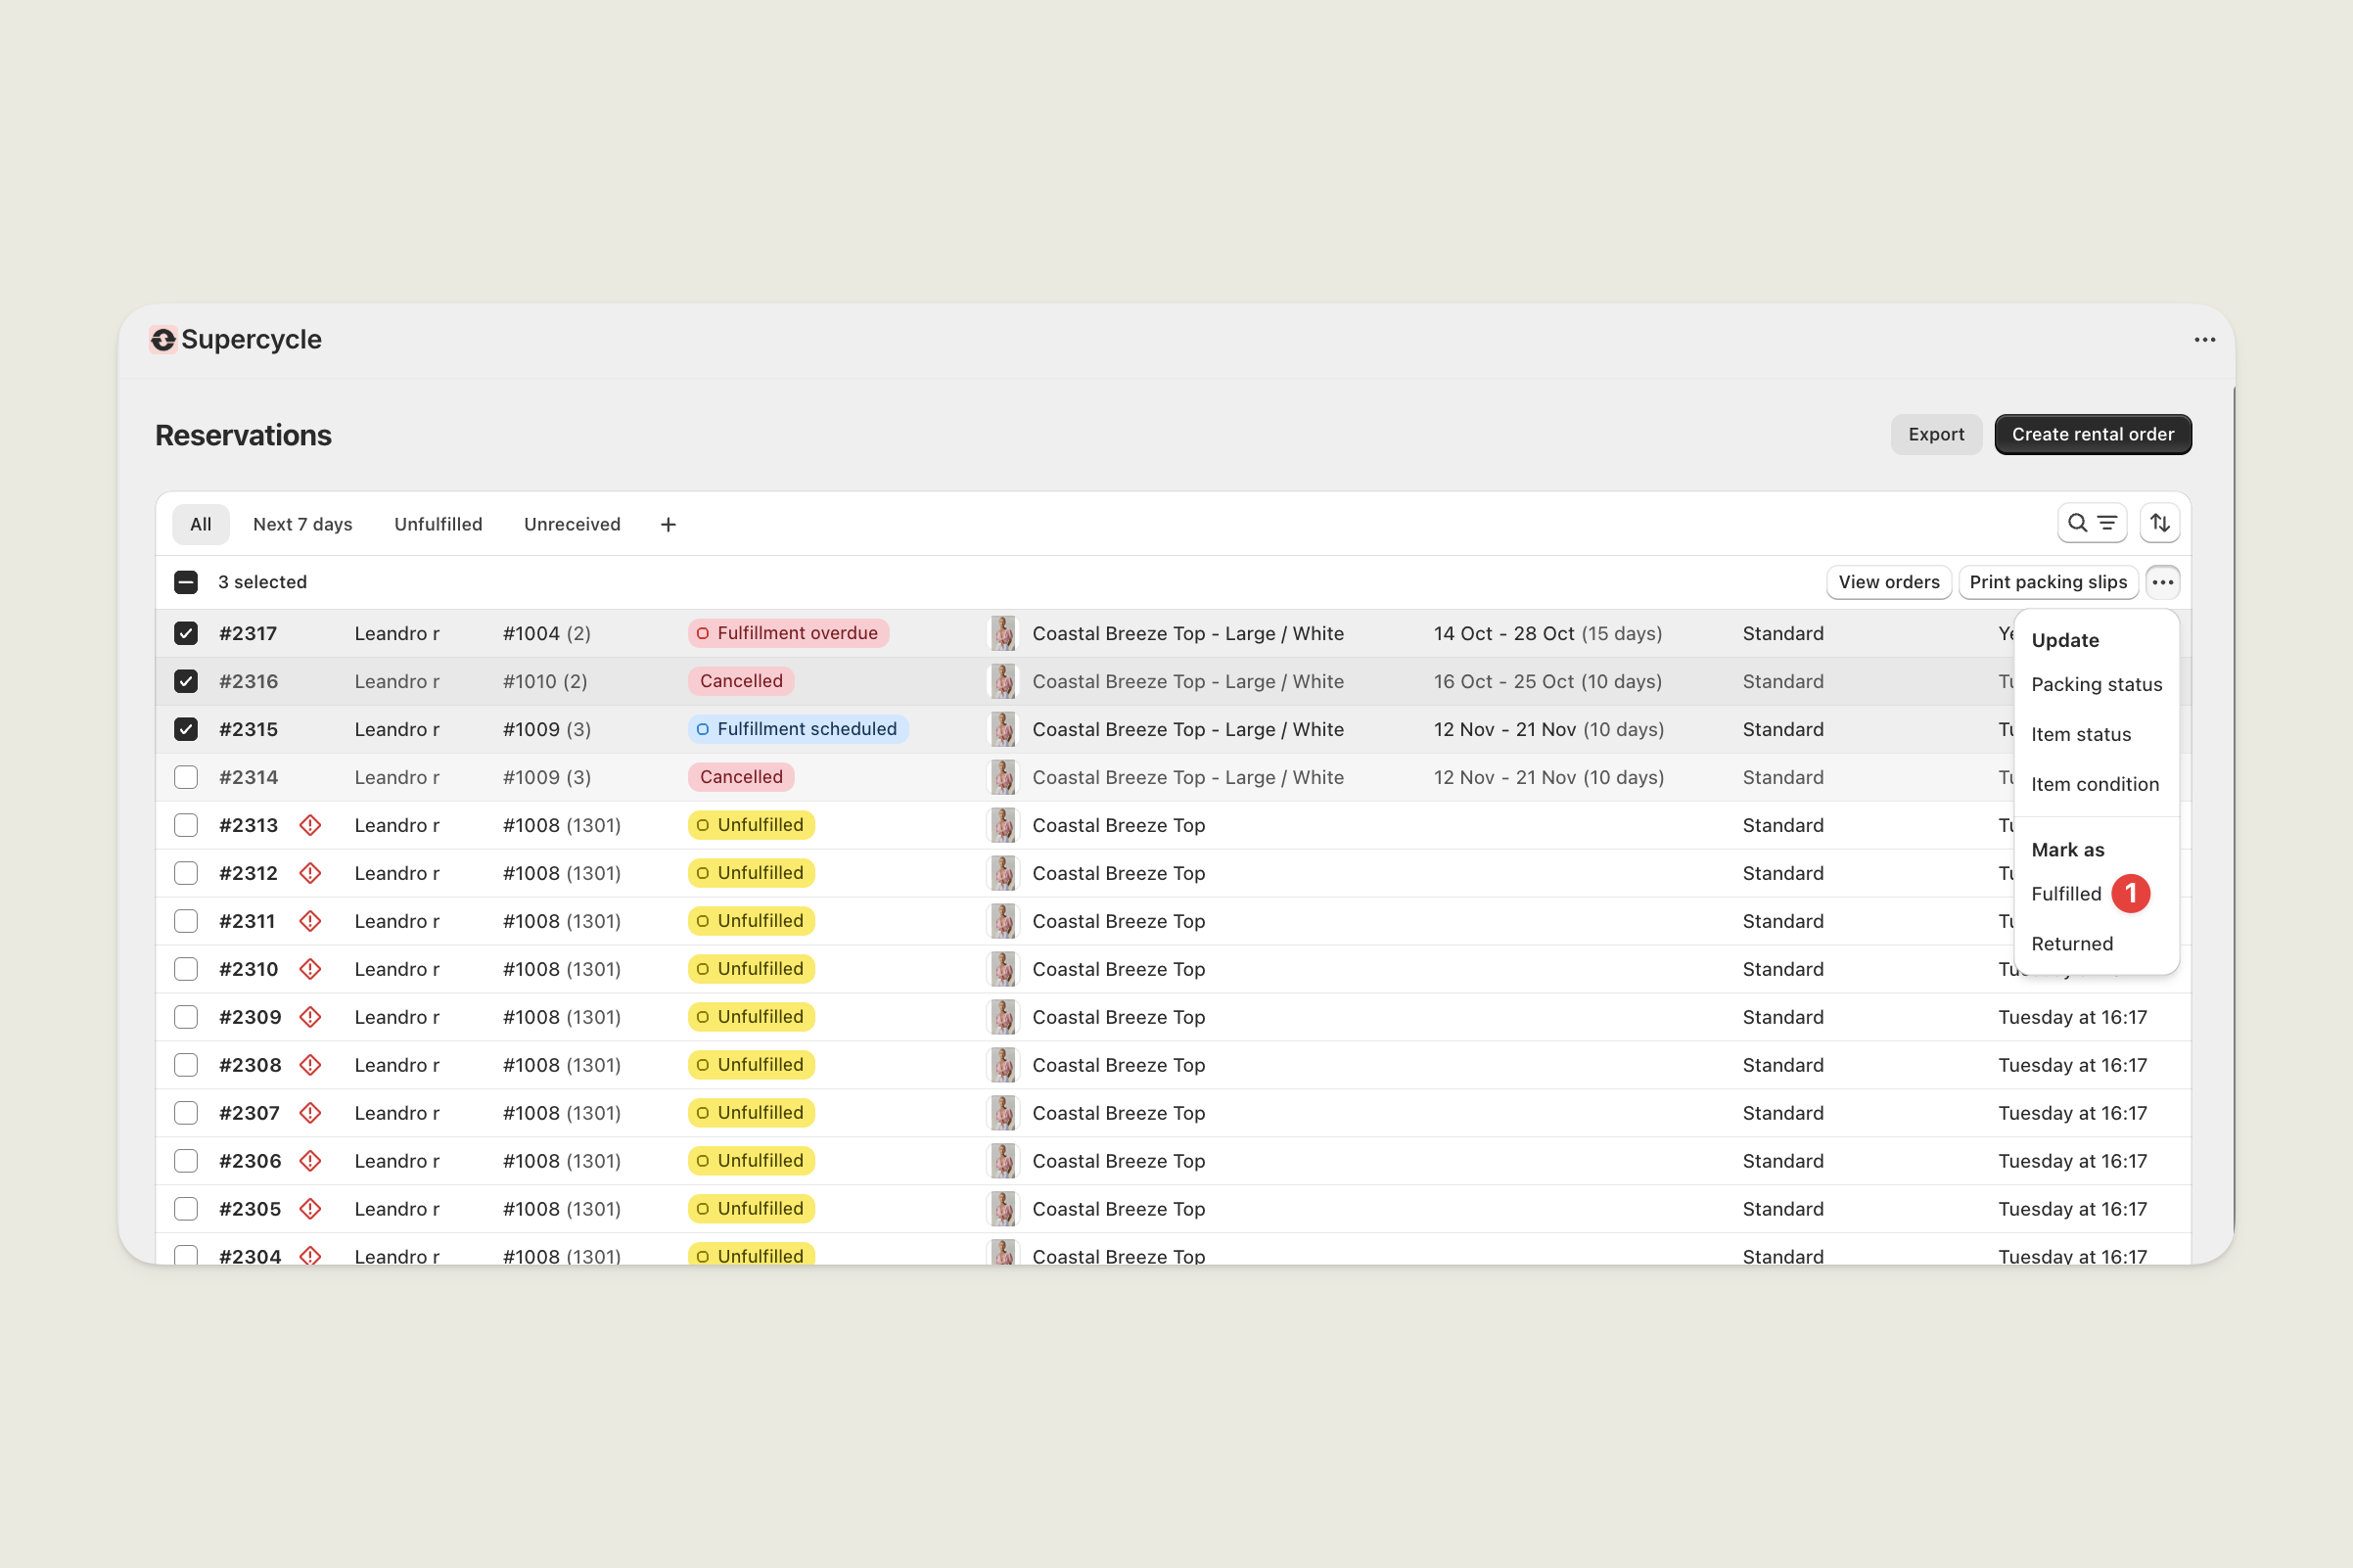Click the select-all indeterminate checkbox next to 3 selected

point(185,581)
